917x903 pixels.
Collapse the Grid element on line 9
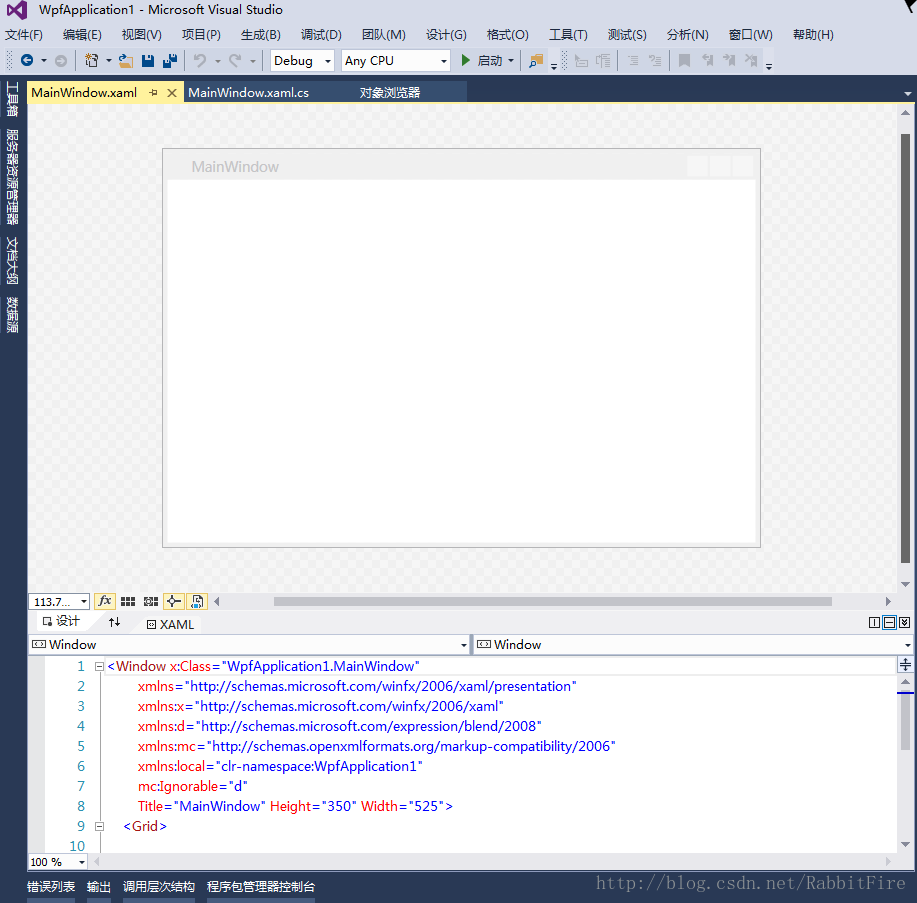tap(99, 826)
